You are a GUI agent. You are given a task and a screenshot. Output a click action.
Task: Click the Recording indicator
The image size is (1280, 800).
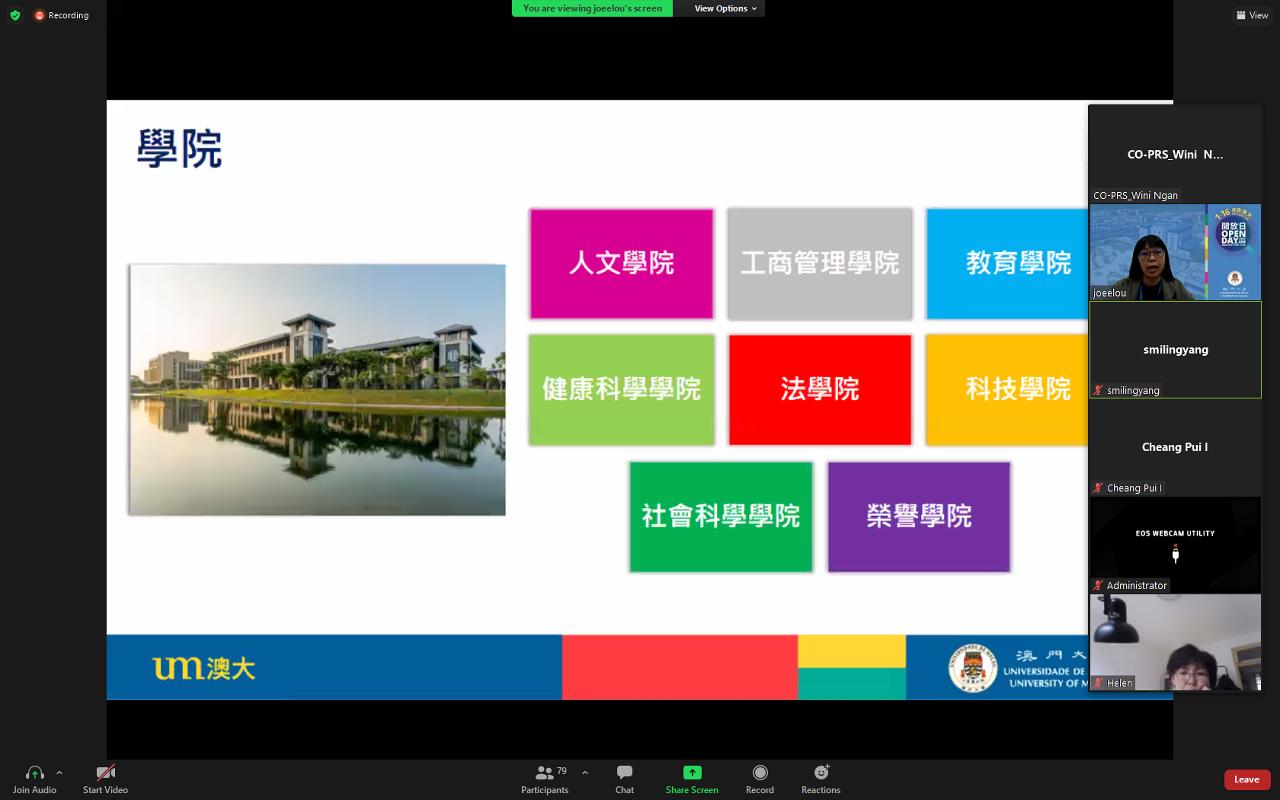[x=61, y=15]
